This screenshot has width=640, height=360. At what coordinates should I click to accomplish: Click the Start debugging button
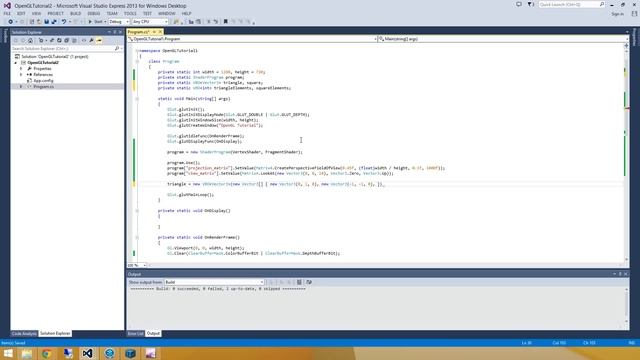(x=95, y=22)
